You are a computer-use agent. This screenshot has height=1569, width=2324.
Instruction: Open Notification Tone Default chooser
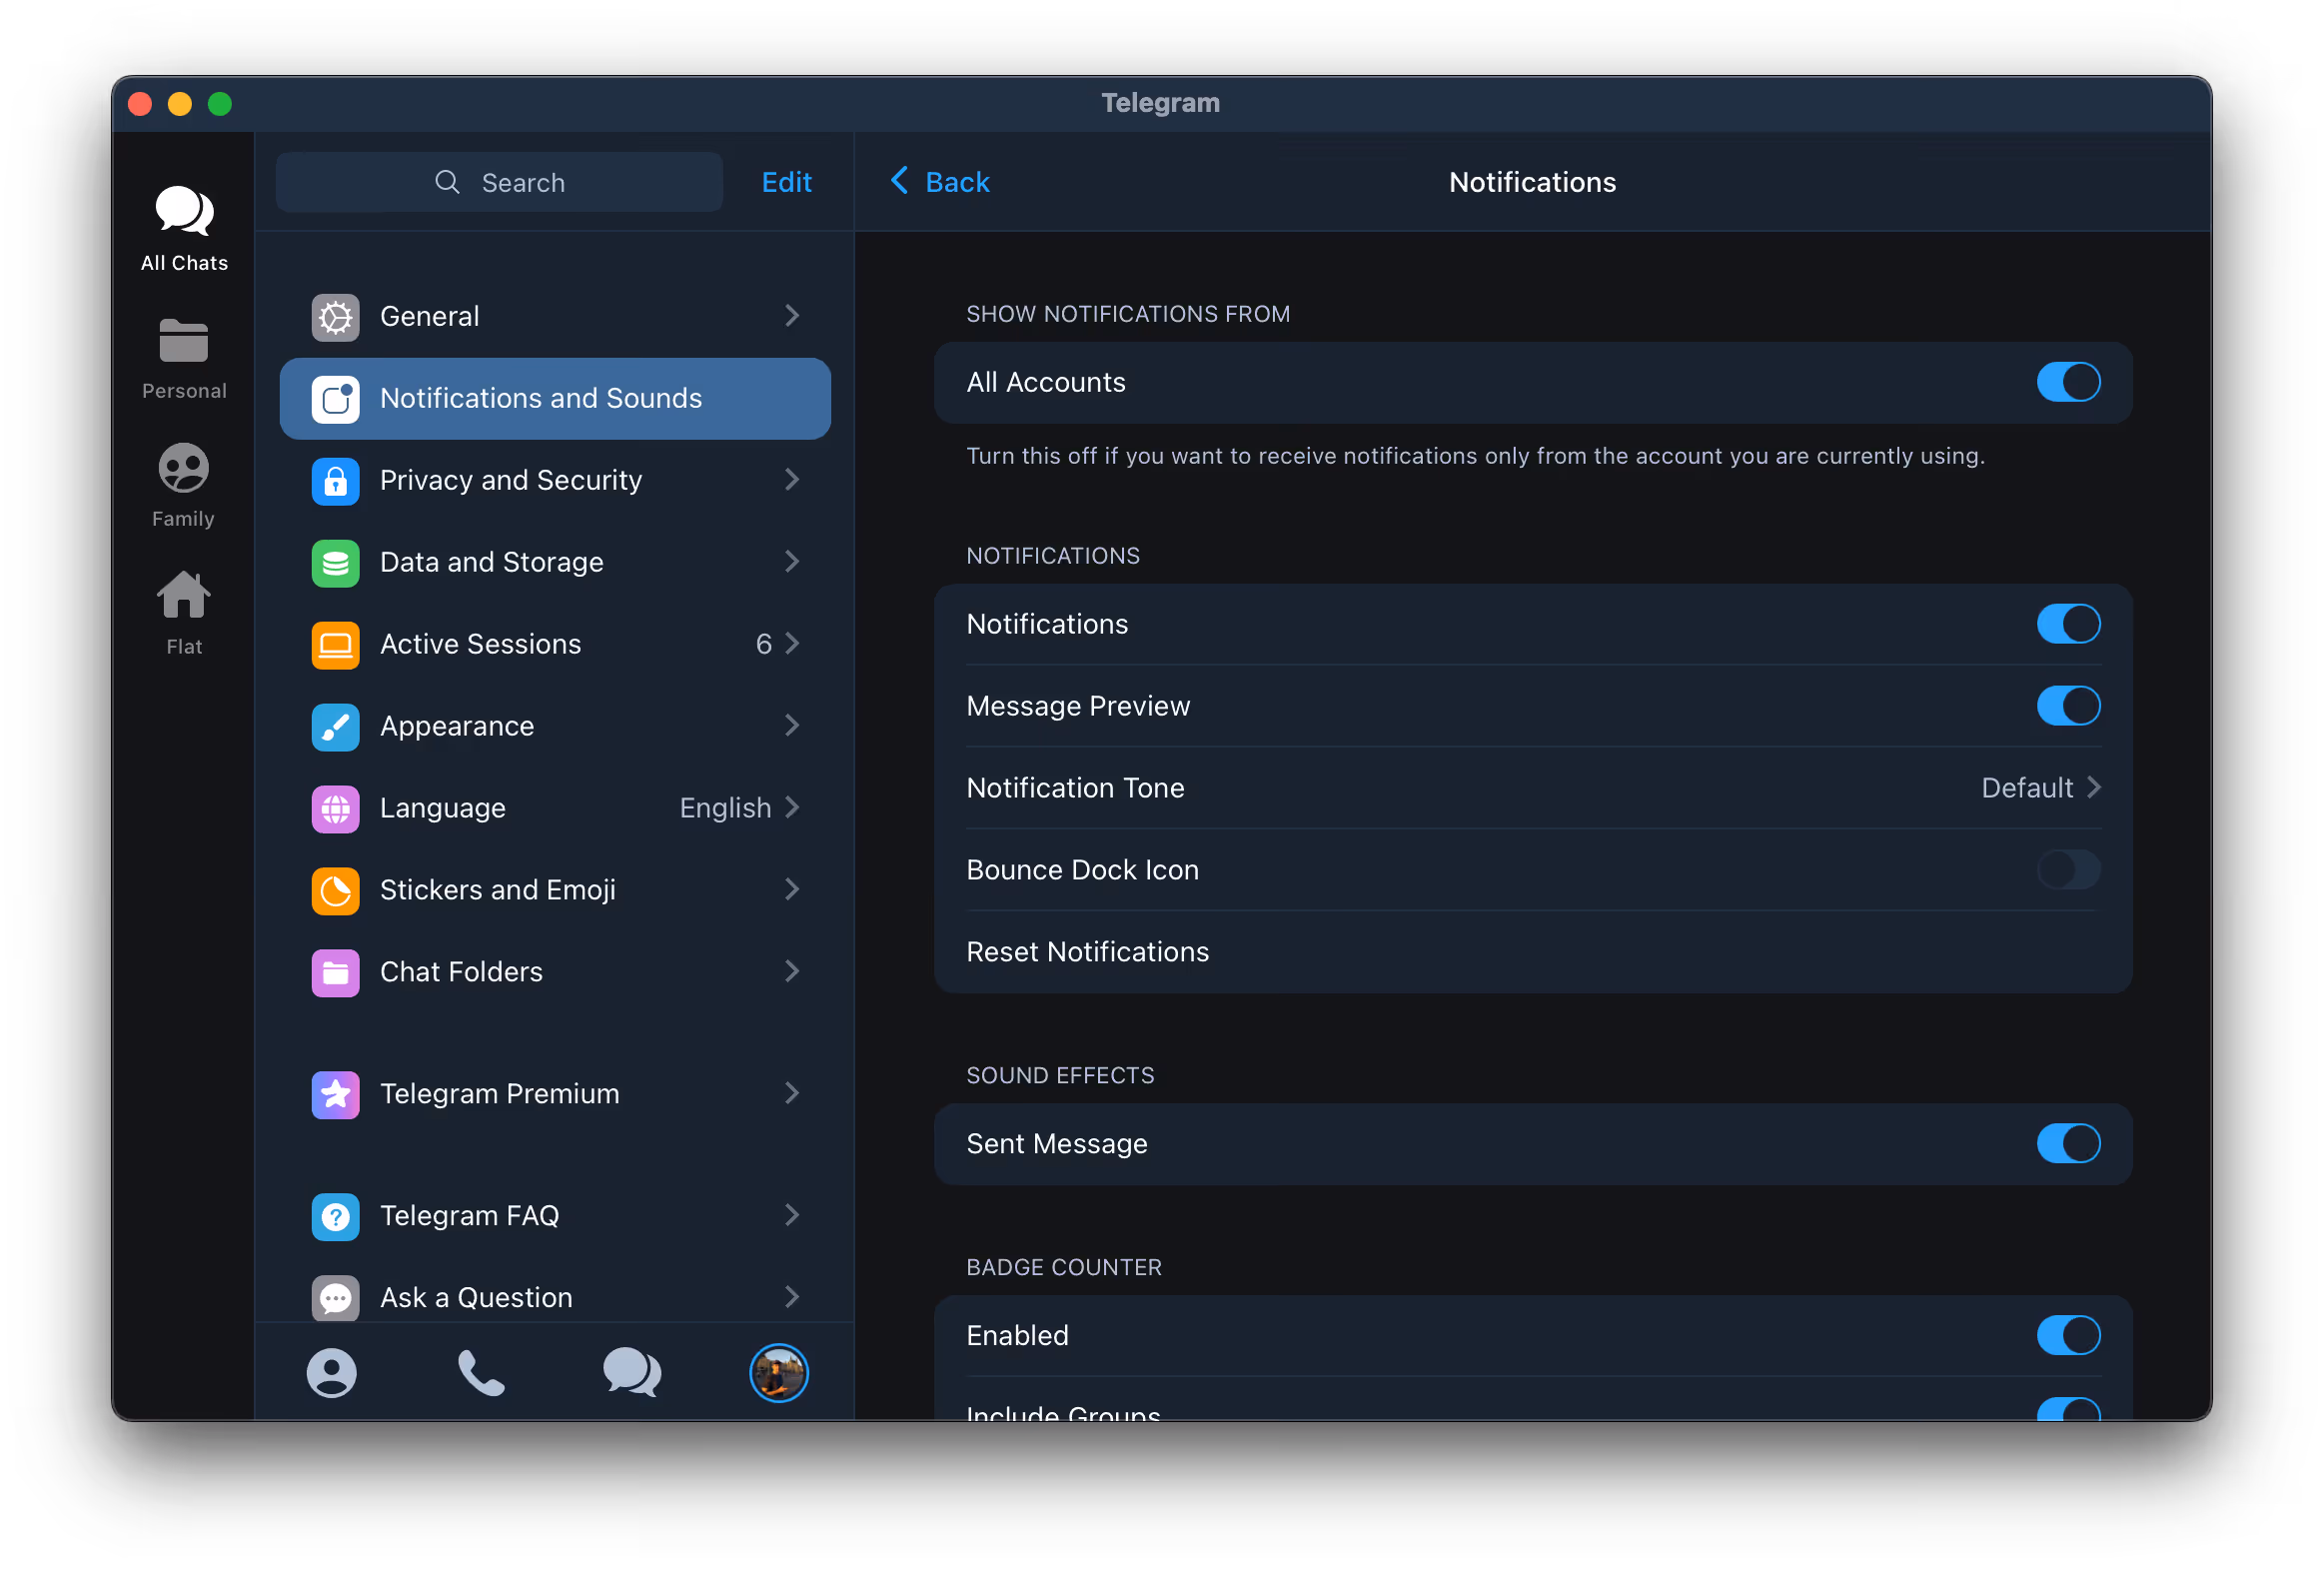pos(2039,788)
